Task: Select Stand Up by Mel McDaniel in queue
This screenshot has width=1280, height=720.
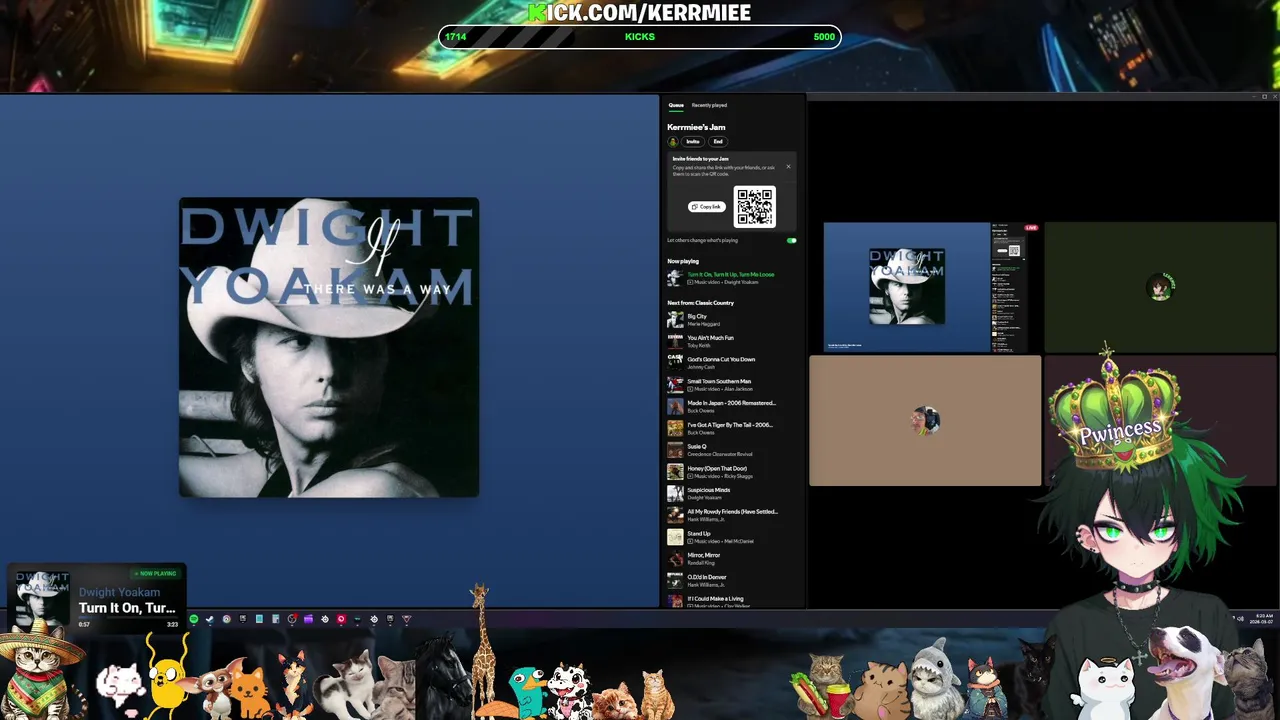Action: point(733,537)
